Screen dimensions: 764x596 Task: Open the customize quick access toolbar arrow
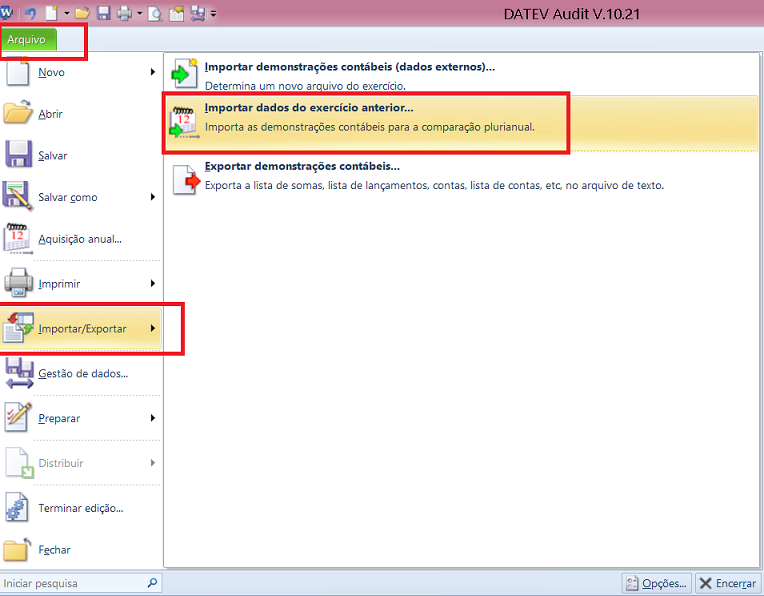pos(213,14)
